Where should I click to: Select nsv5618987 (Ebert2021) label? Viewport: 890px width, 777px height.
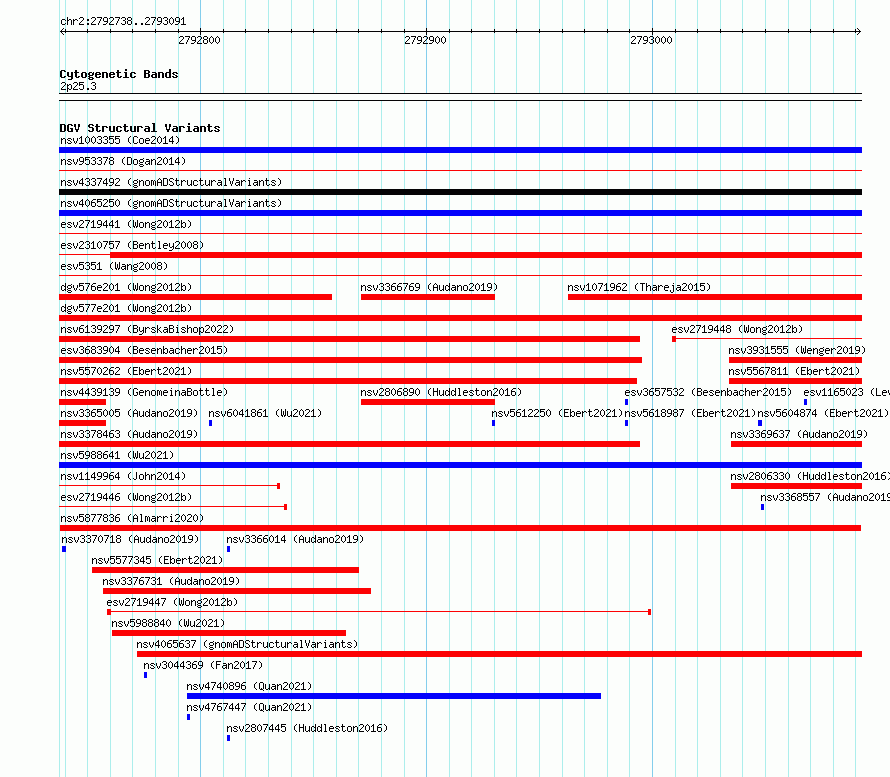point(691,413)
